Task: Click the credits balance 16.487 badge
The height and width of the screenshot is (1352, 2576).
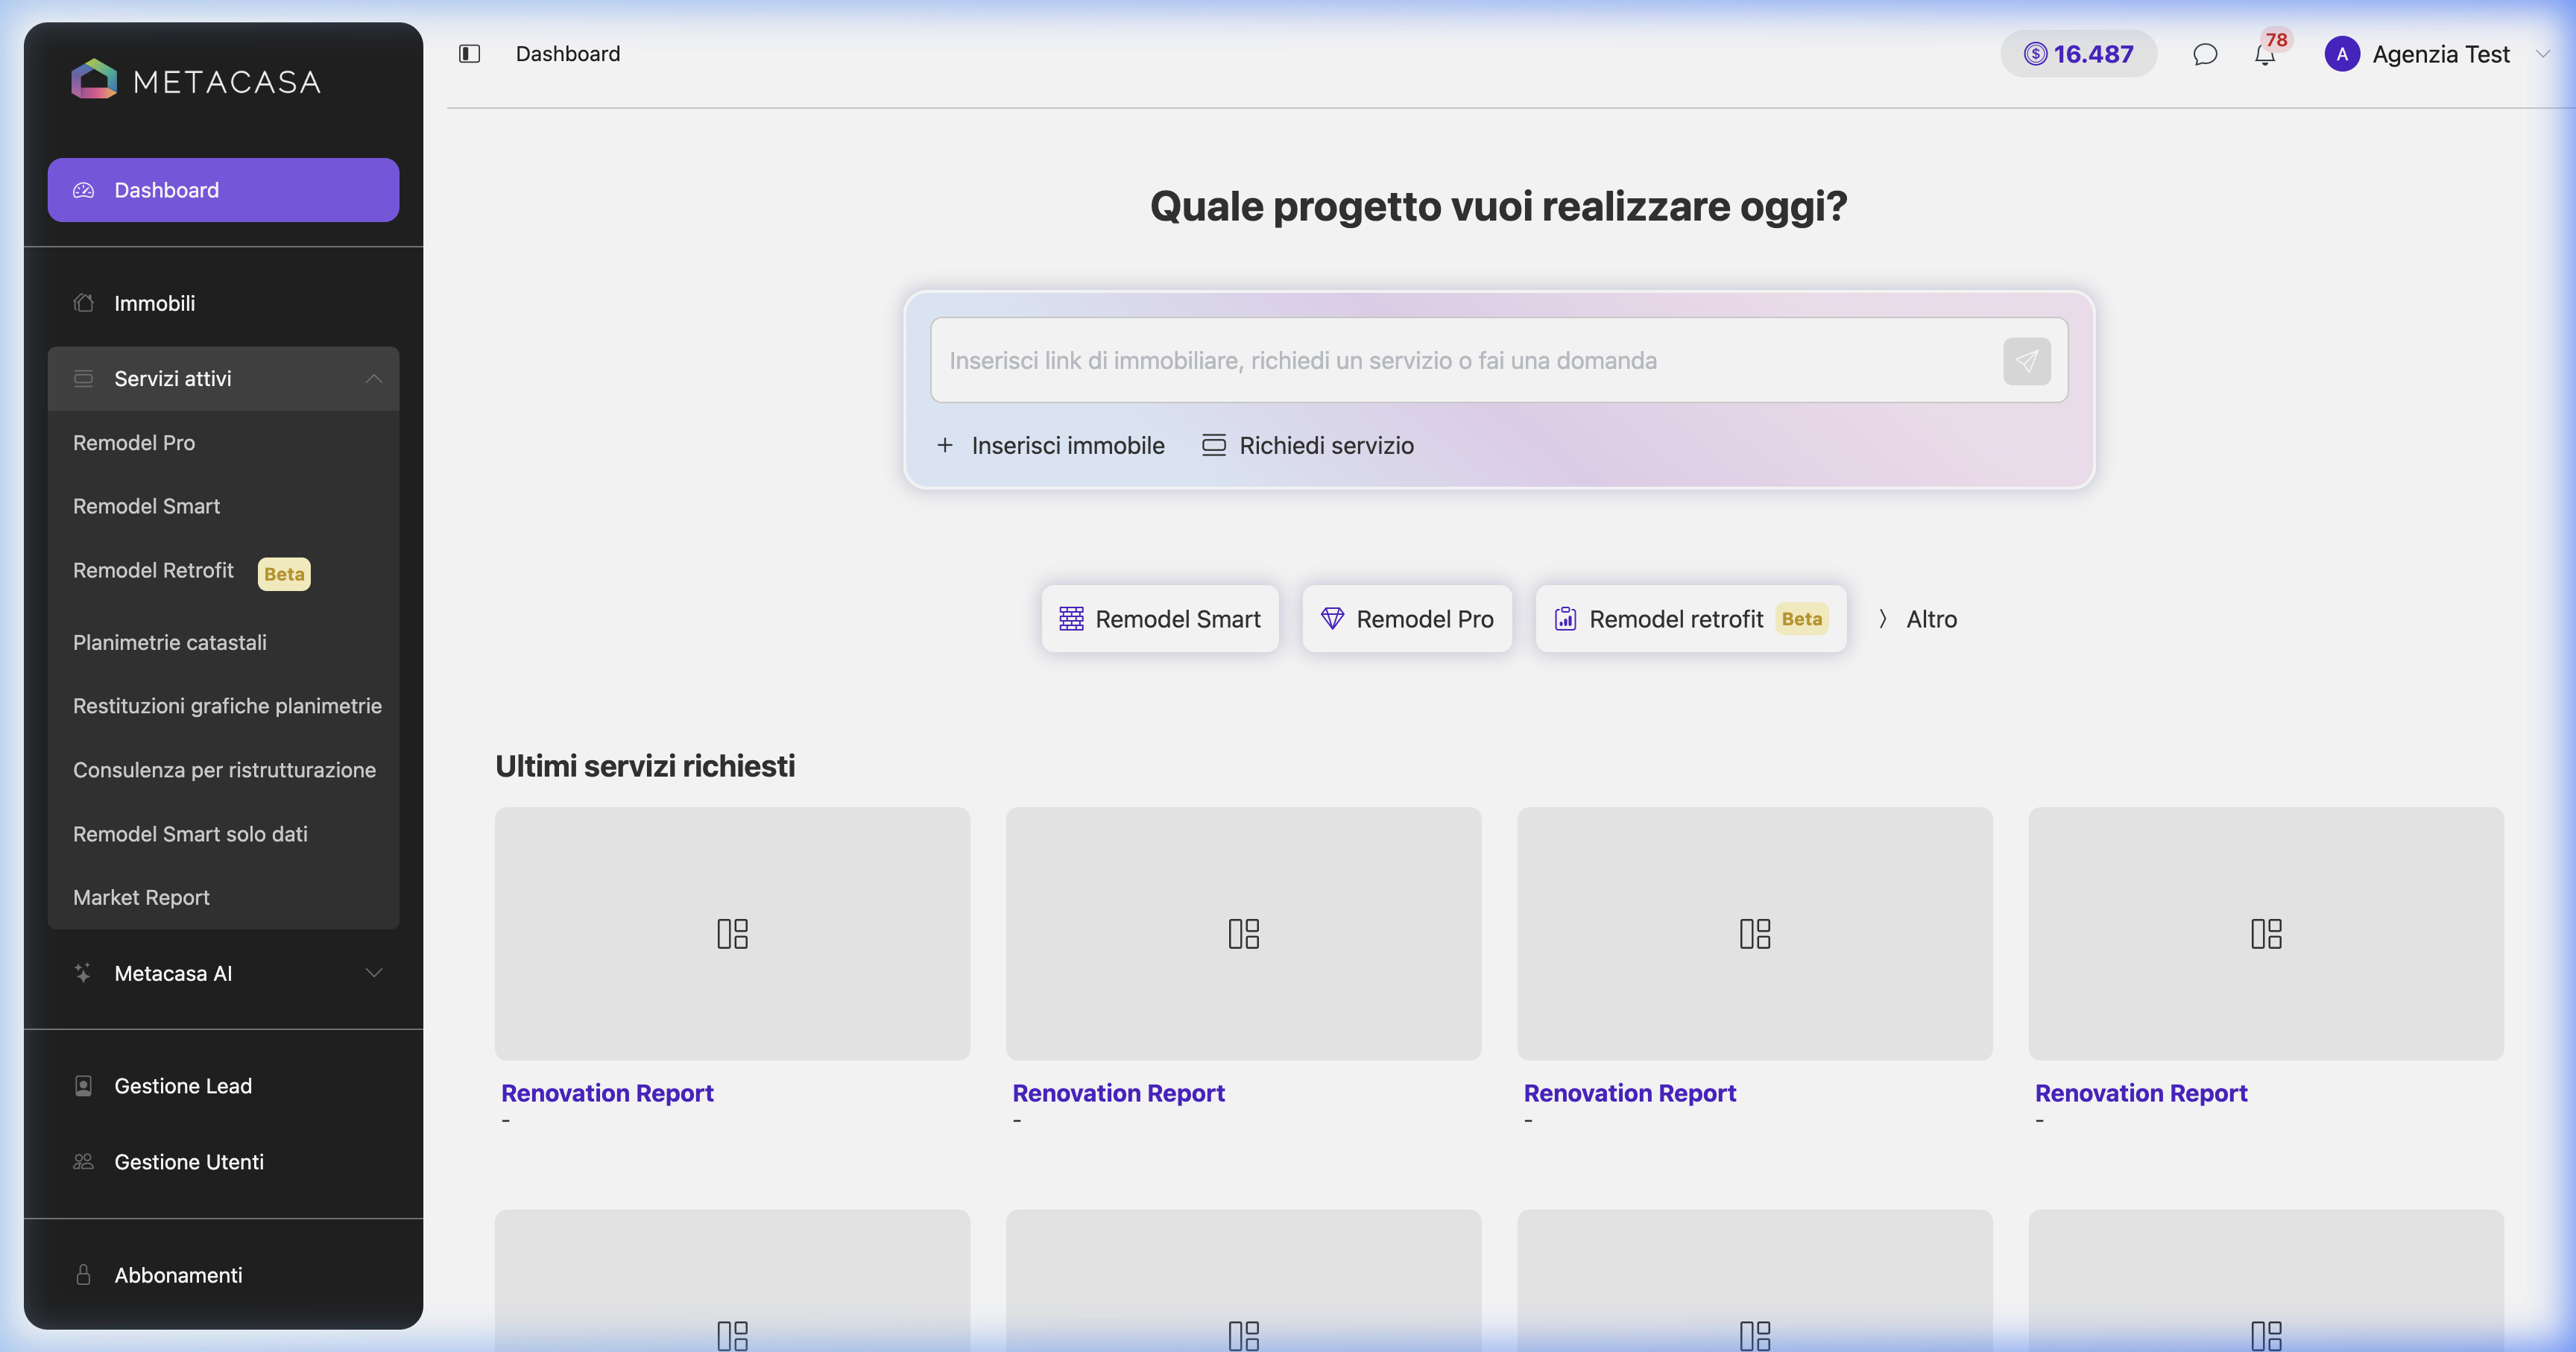Action: tap(2078, 54)
